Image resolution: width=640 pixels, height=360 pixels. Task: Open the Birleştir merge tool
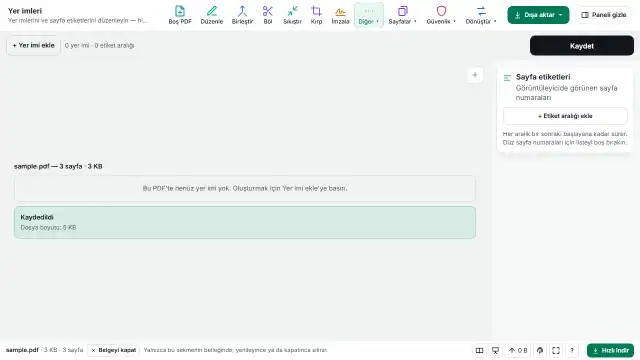242,15
